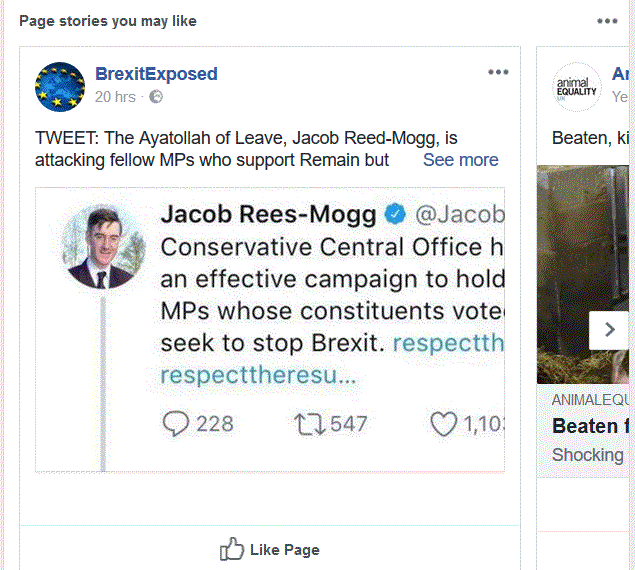Click the blue verified badge
The image size is (635, 570).
point(395,214)
